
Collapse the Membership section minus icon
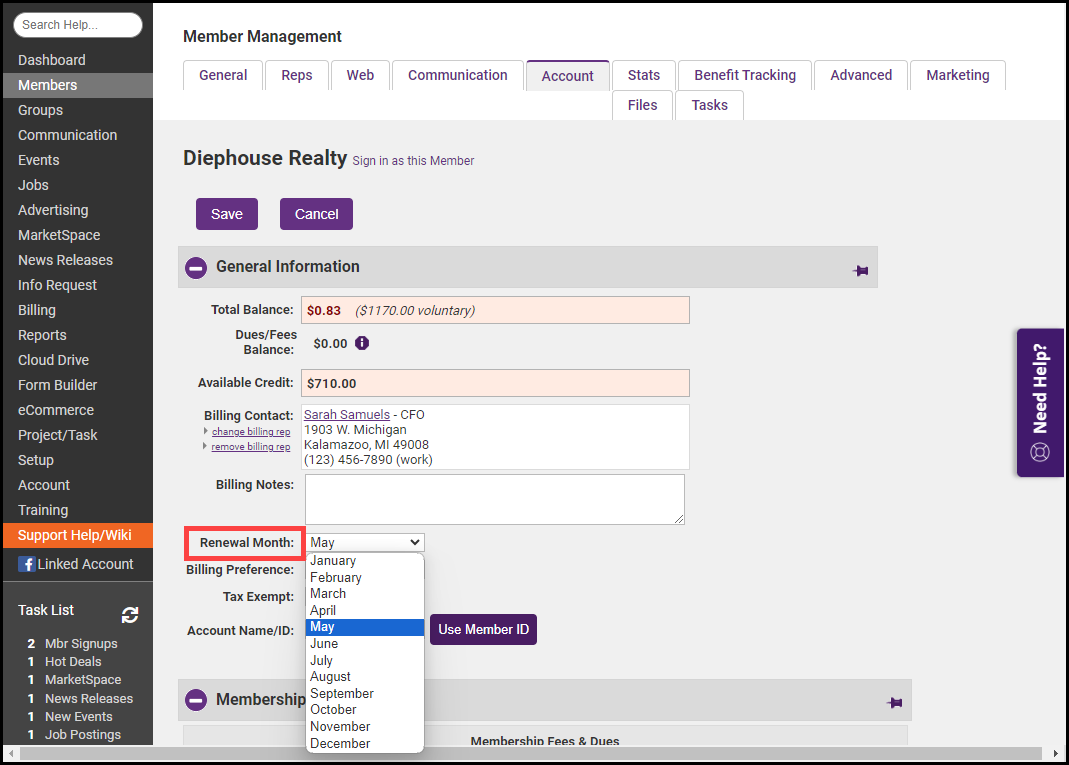pyautogui.click(x=197, y=700)
